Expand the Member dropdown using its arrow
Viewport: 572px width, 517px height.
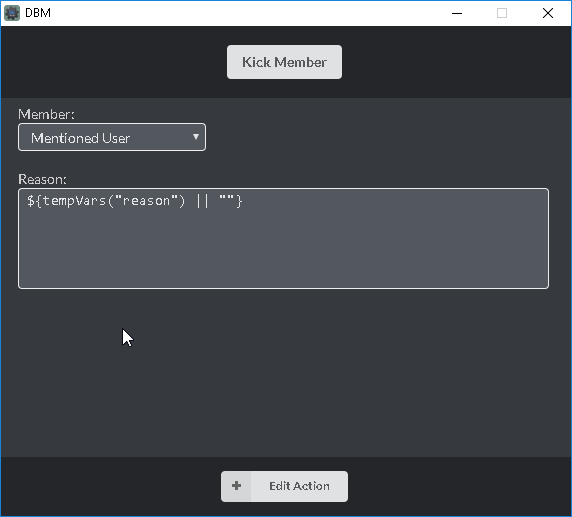[196, 137]
